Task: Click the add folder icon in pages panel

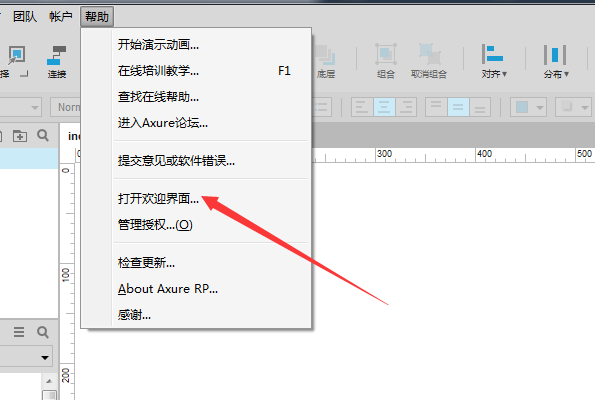Action: [x=20, y=135]
